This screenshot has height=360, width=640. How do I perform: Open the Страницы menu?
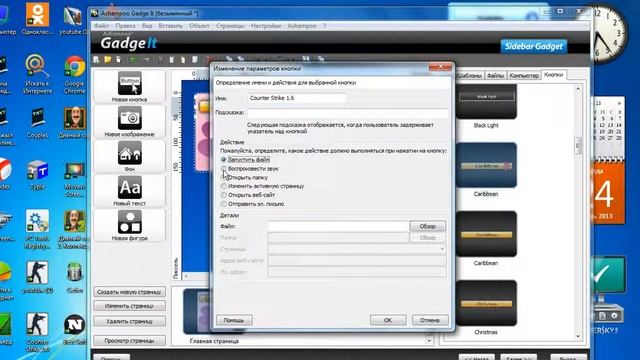point(230,26)
